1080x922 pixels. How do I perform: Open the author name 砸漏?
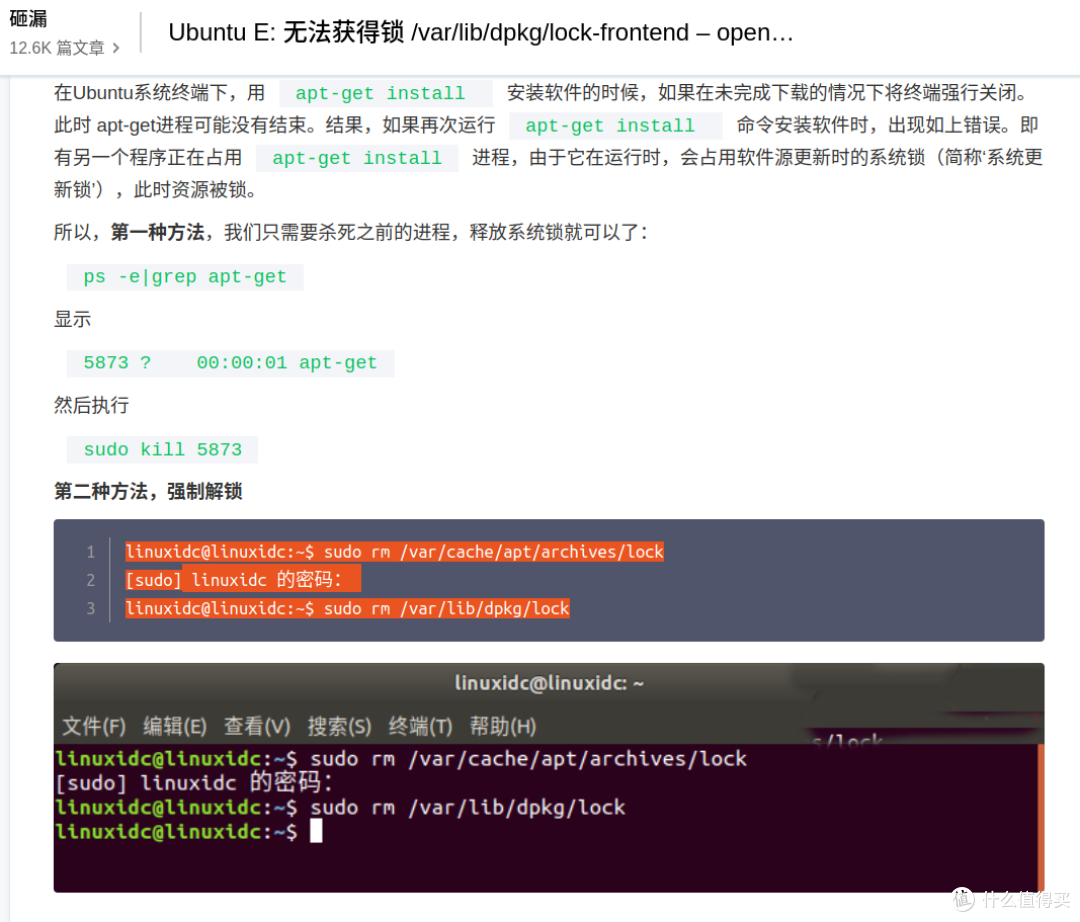pos(28,19)
